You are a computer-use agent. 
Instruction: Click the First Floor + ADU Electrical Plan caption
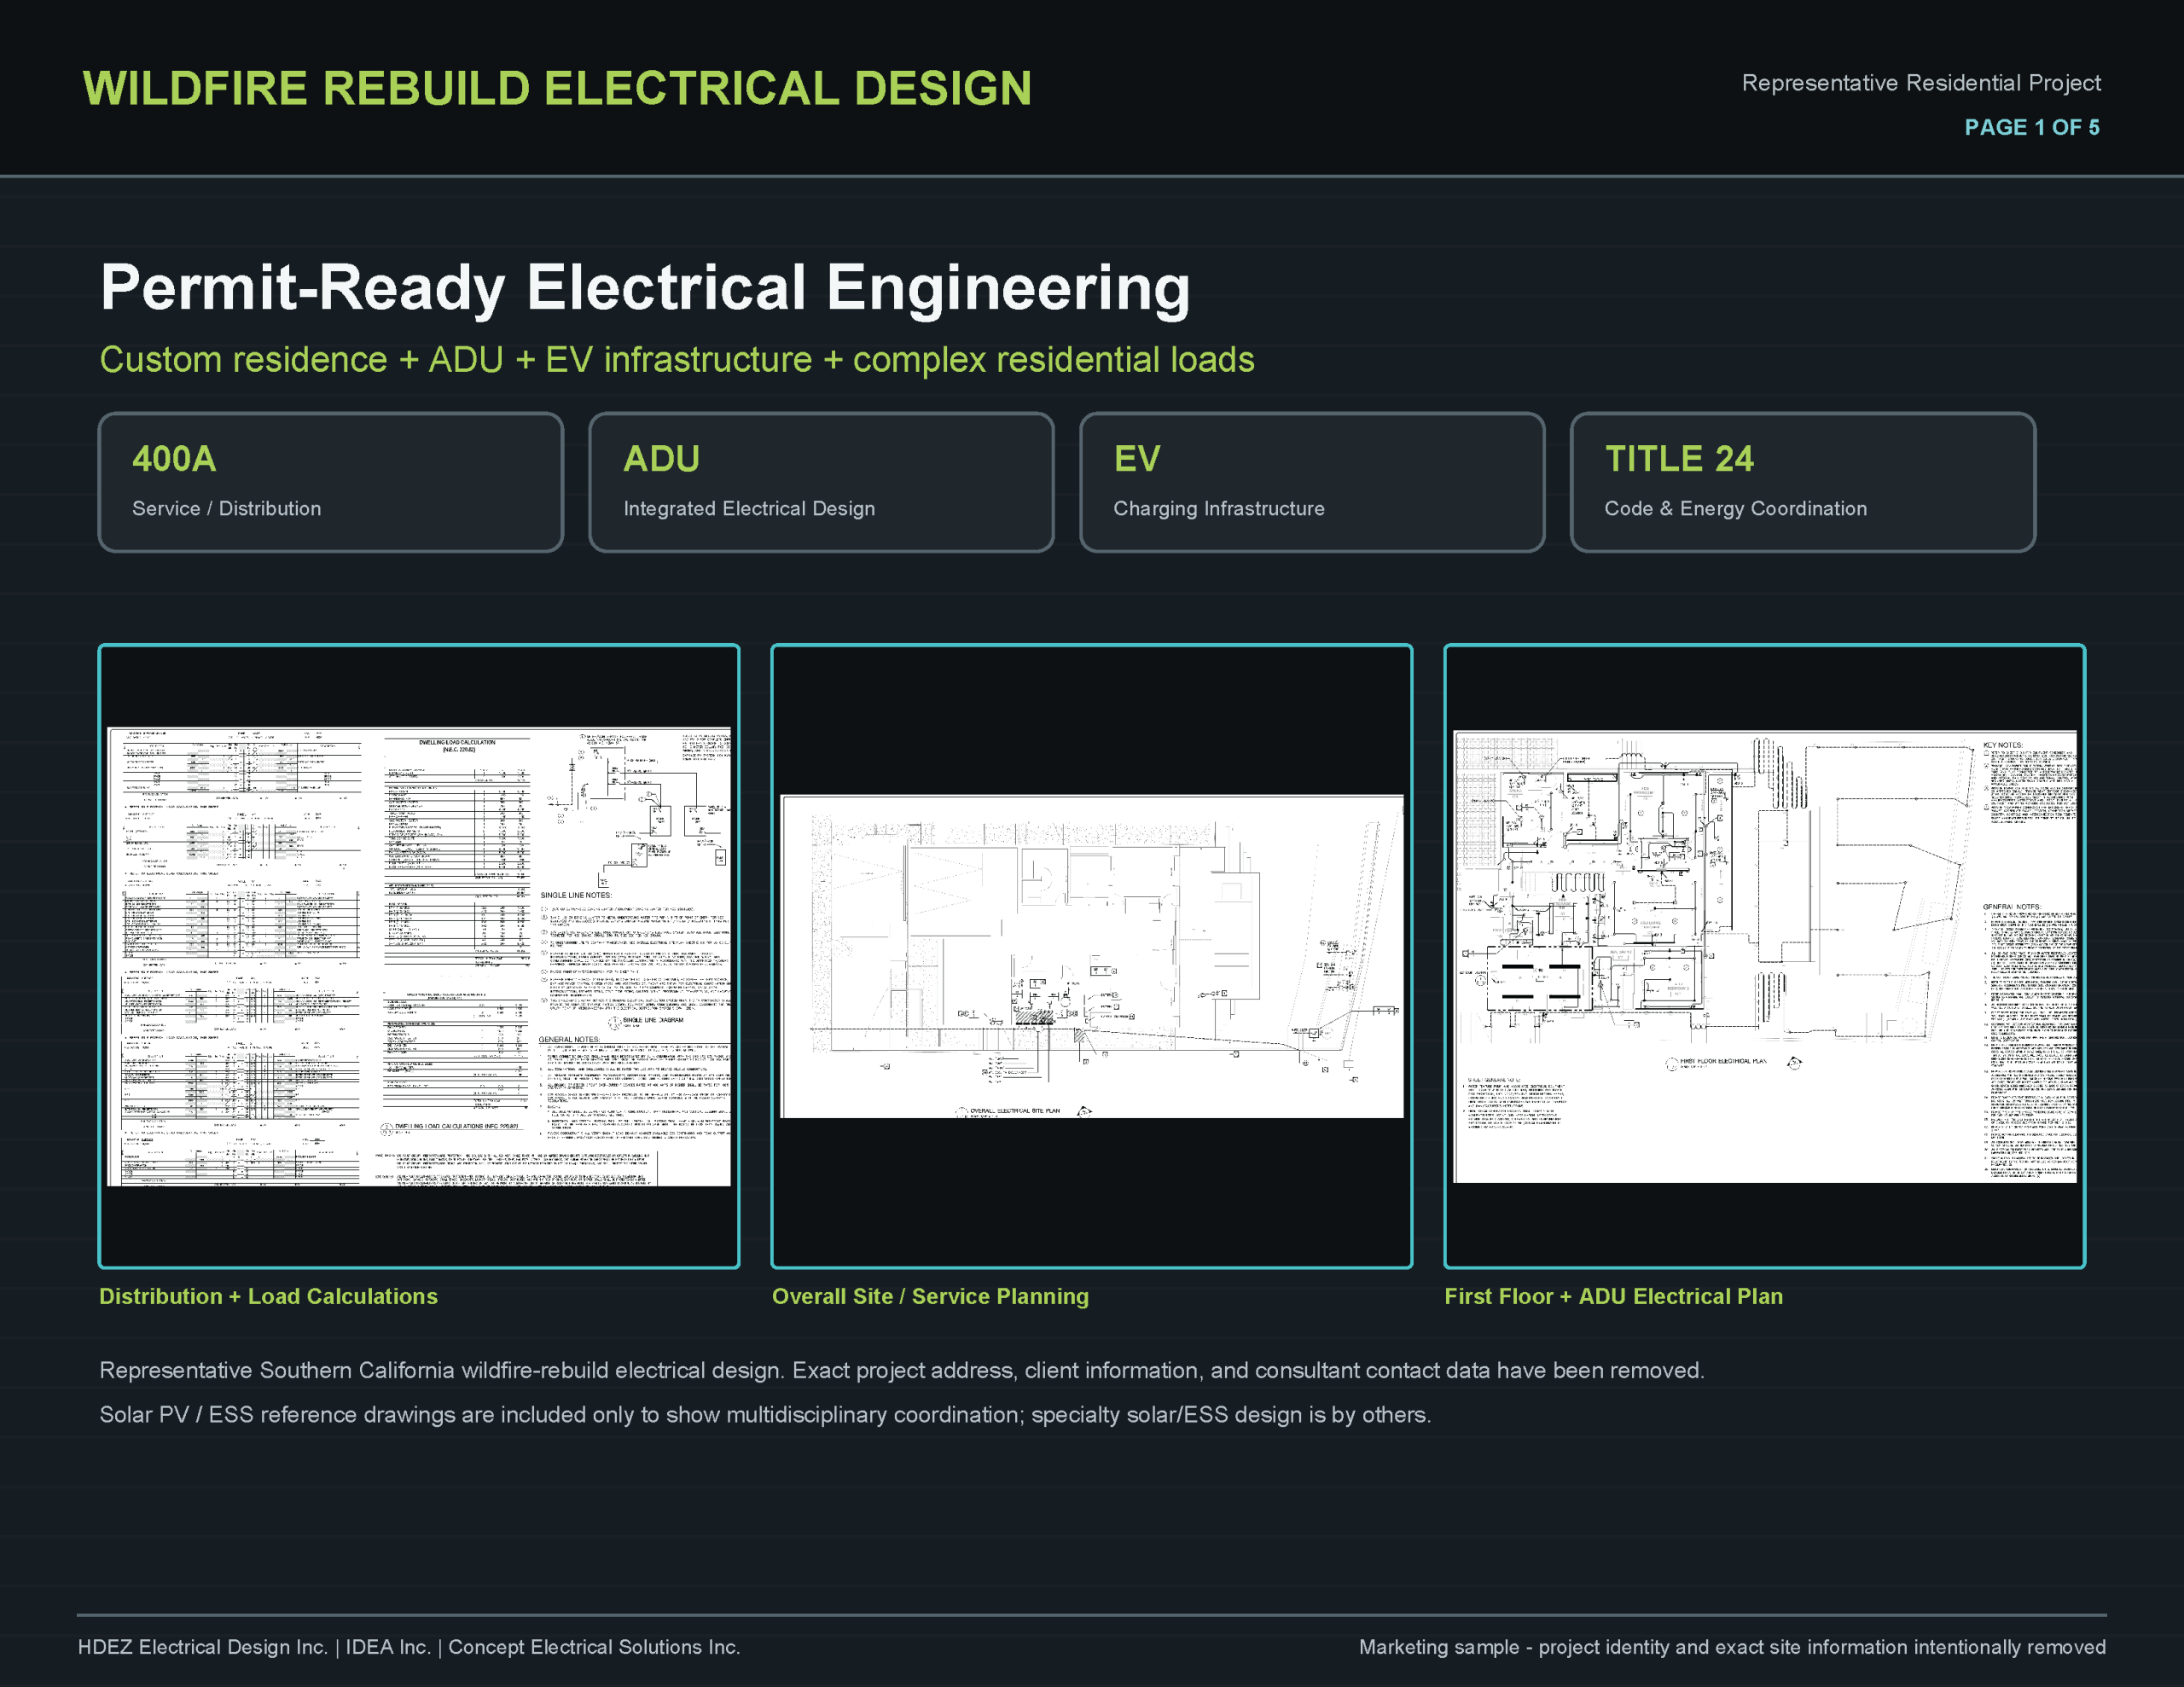click(x=1613, y=1296)
